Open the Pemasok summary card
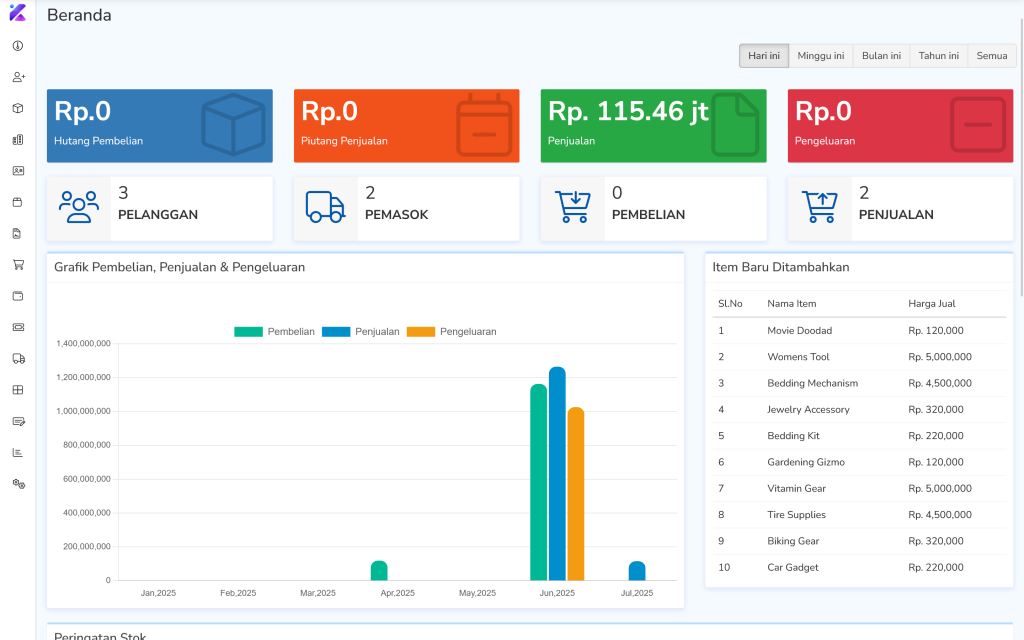This screenshot has height=640, width=1024. coord(406,209)
